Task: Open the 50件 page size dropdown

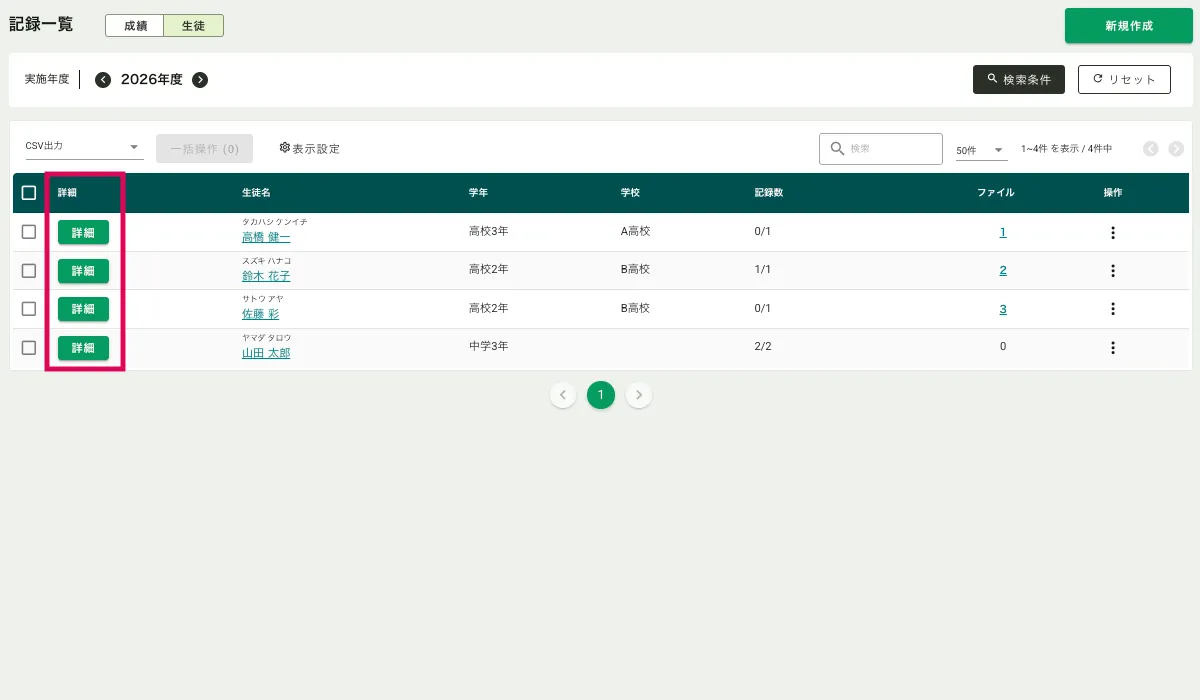Action: coord(980,150)
